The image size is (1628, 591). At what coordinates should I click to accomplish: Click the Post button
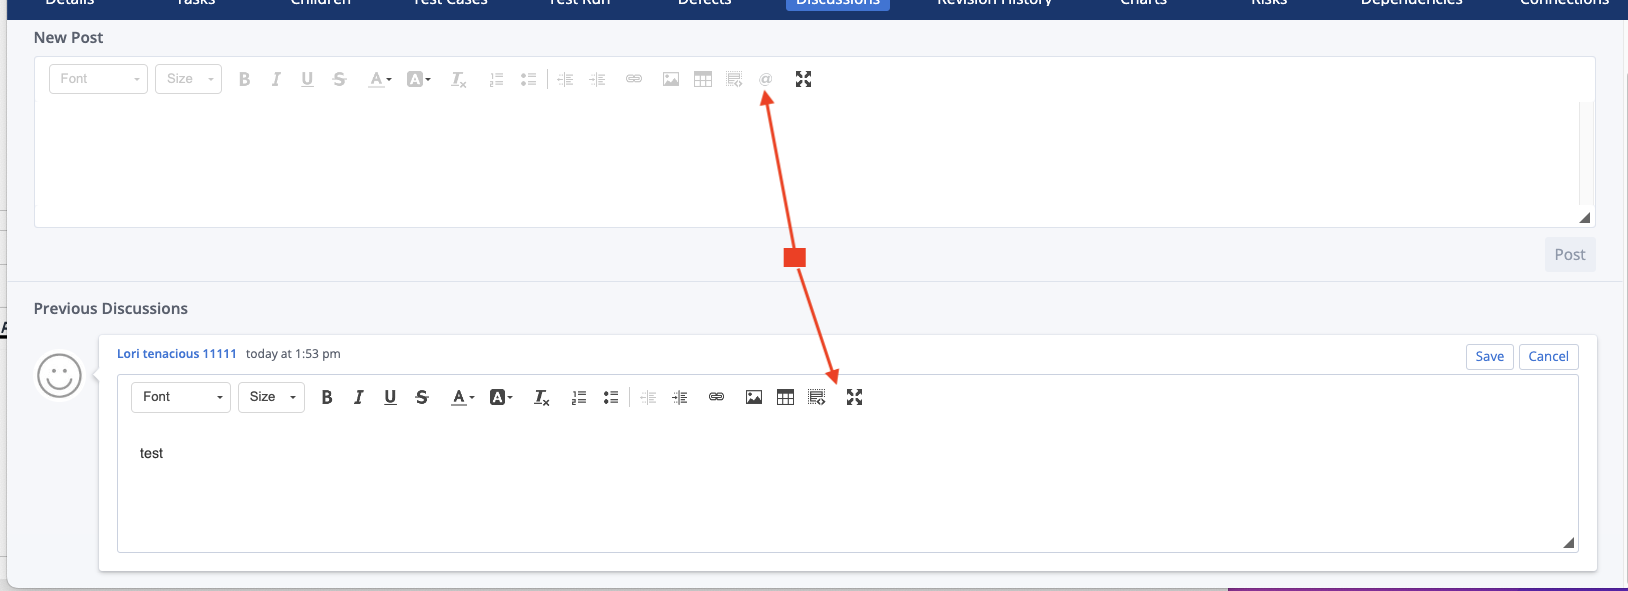(x=1570, y=255)
